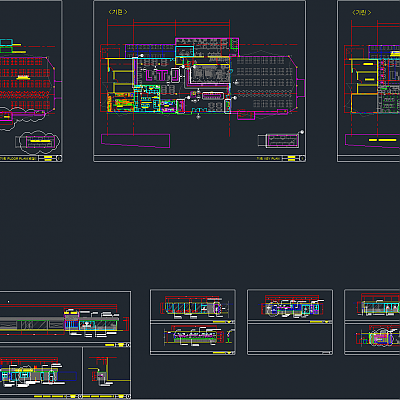Click the red seating rows on the left sheet
This screenshot has width=400, height=400.
pyautogui.click(x=25, y=83)
